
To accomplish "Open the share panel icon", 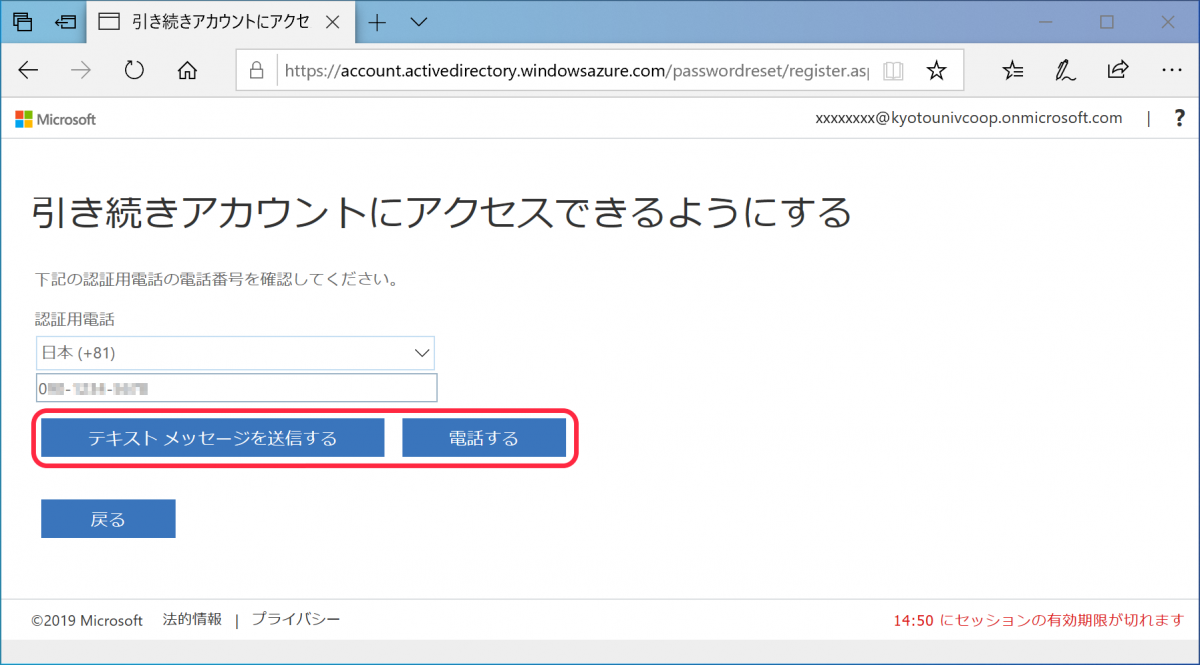I will point(1118,70).
